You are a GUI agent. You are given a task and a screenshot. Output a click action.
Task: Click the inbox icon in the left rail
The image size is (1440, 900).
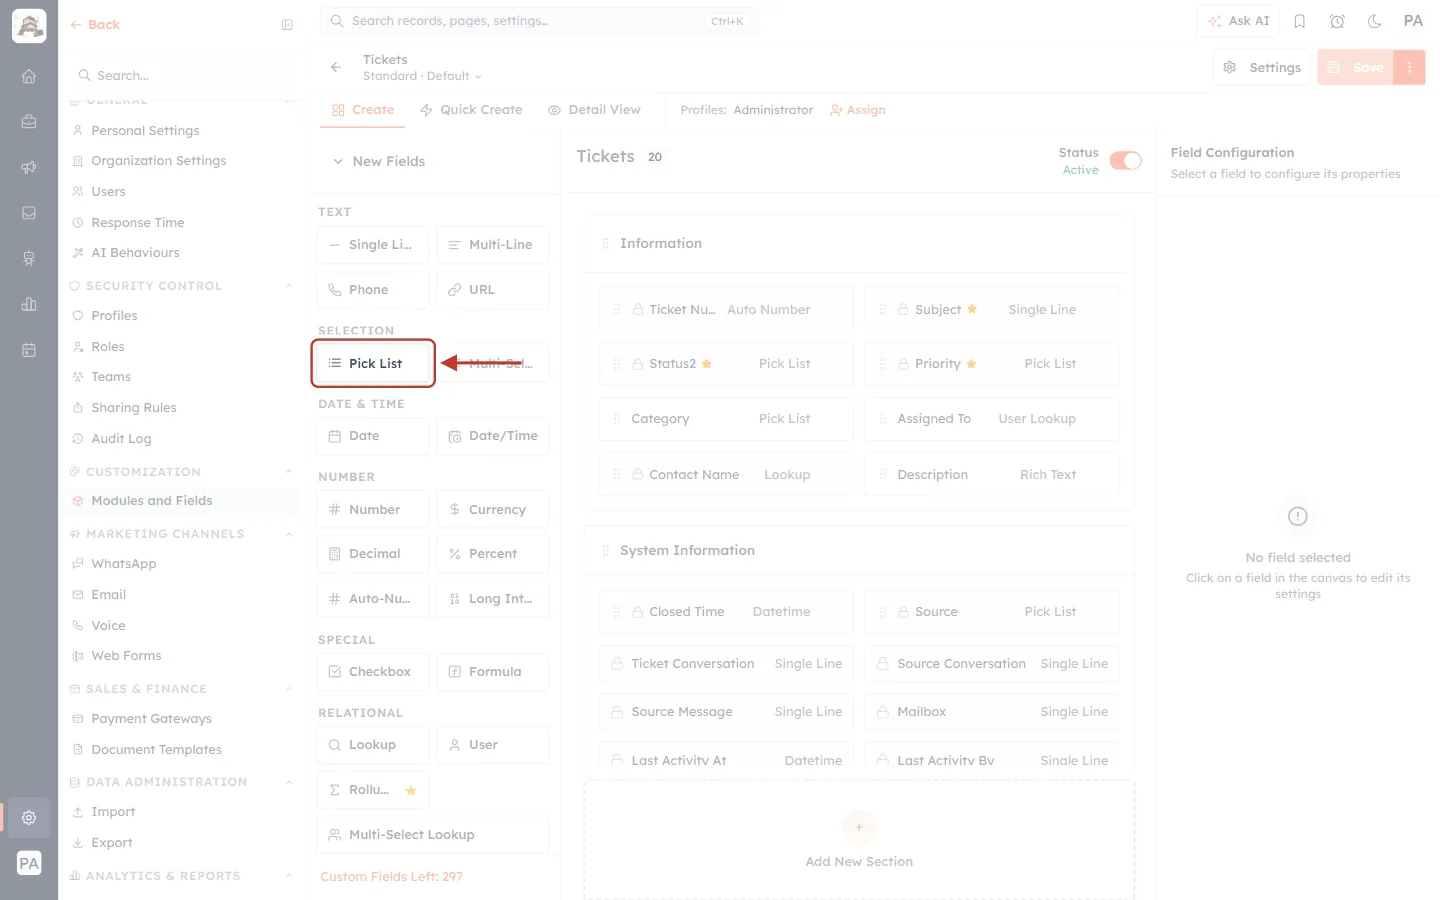click(x=29, y=213)
